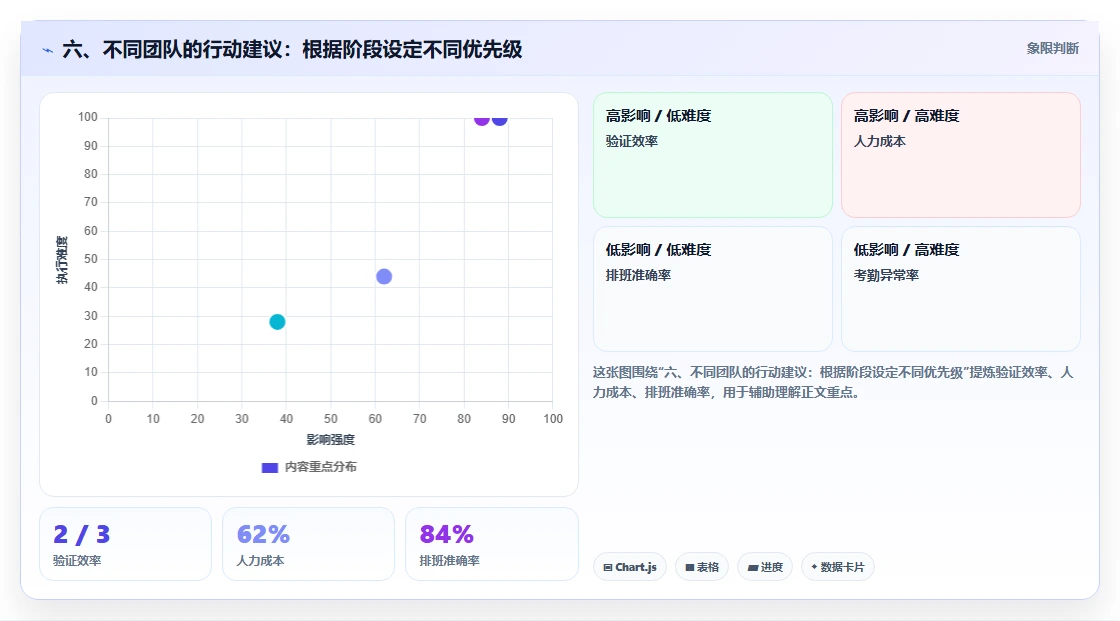1120x621 pixels.
Task: Click the 内容重点分布 legend text
Action: [320, 467]
